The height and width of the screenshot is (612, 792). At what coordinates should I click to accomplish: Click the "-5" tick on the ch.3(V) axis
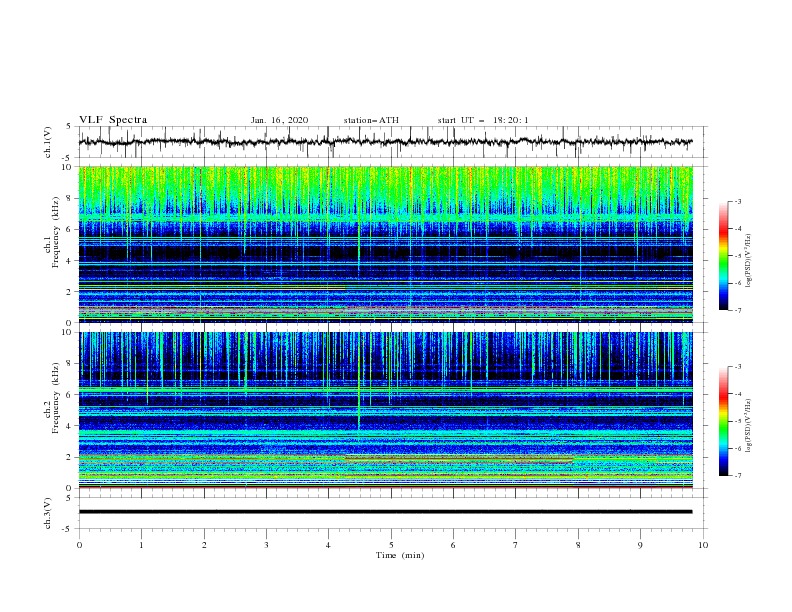(x=68, y=529)
